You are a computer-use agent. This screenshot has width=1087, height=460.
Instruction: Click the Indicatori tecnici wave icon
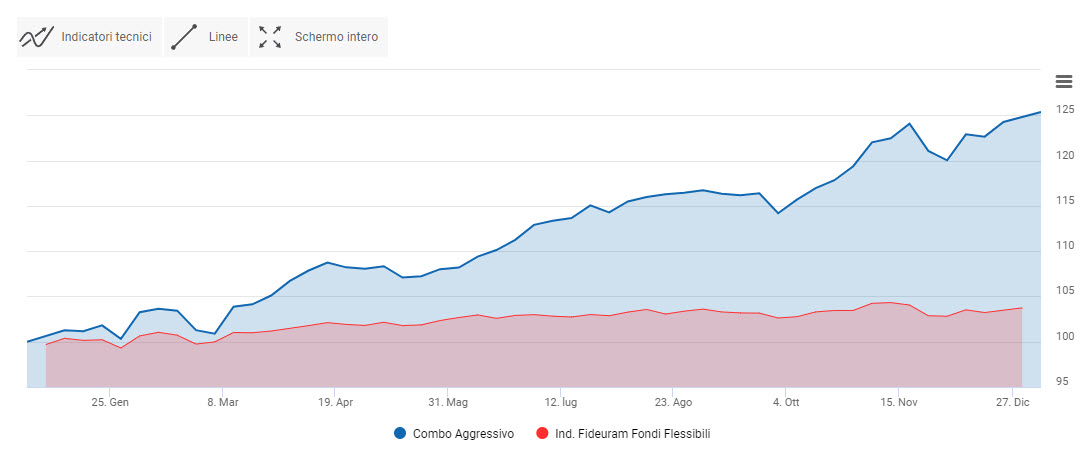[x=36, y=37]
